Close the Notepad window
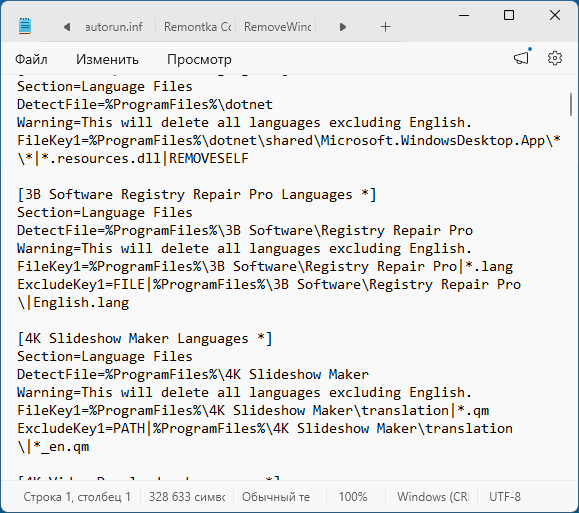Image resolution: width=579 pixels, height=513 pixels. click(x=555, y=16)
